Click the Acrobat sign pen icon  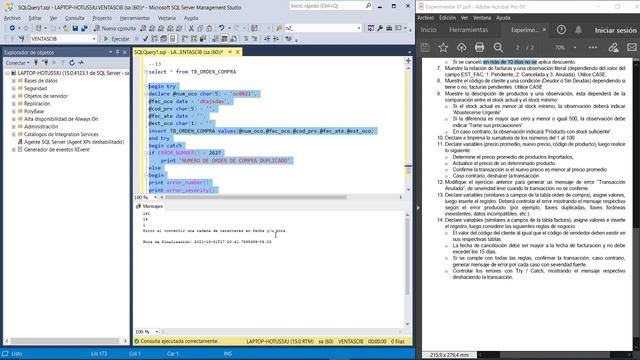(x=613, y=47)
